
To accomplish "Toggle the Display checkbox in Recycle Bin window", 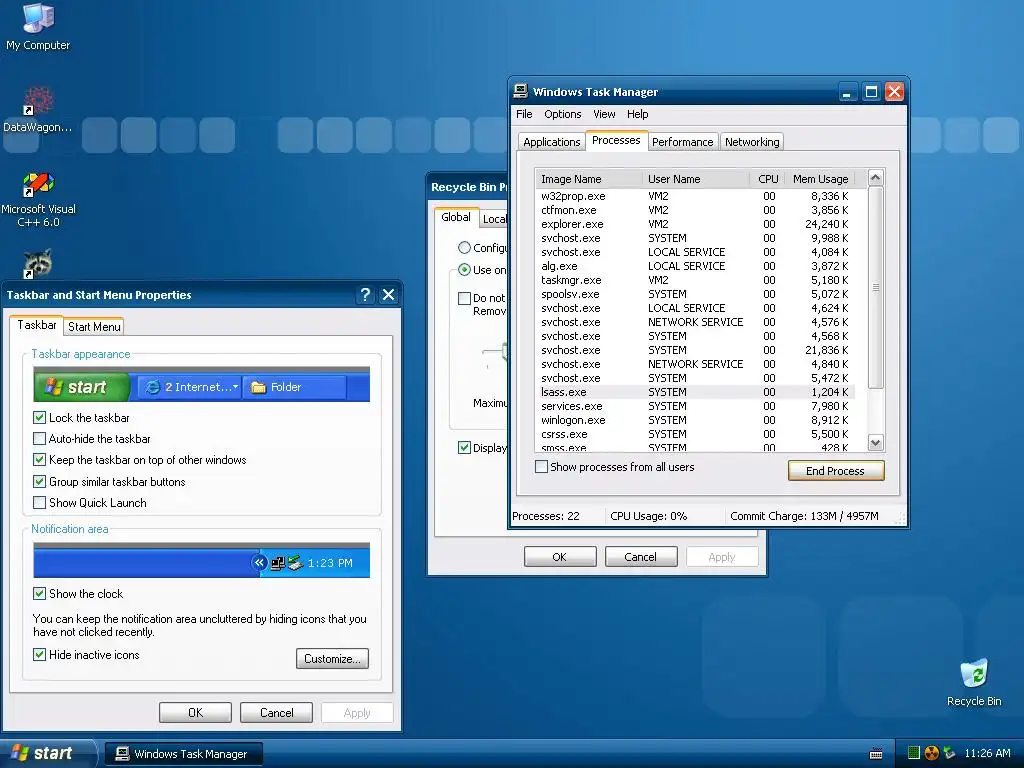I will click(x=464, y=447).
